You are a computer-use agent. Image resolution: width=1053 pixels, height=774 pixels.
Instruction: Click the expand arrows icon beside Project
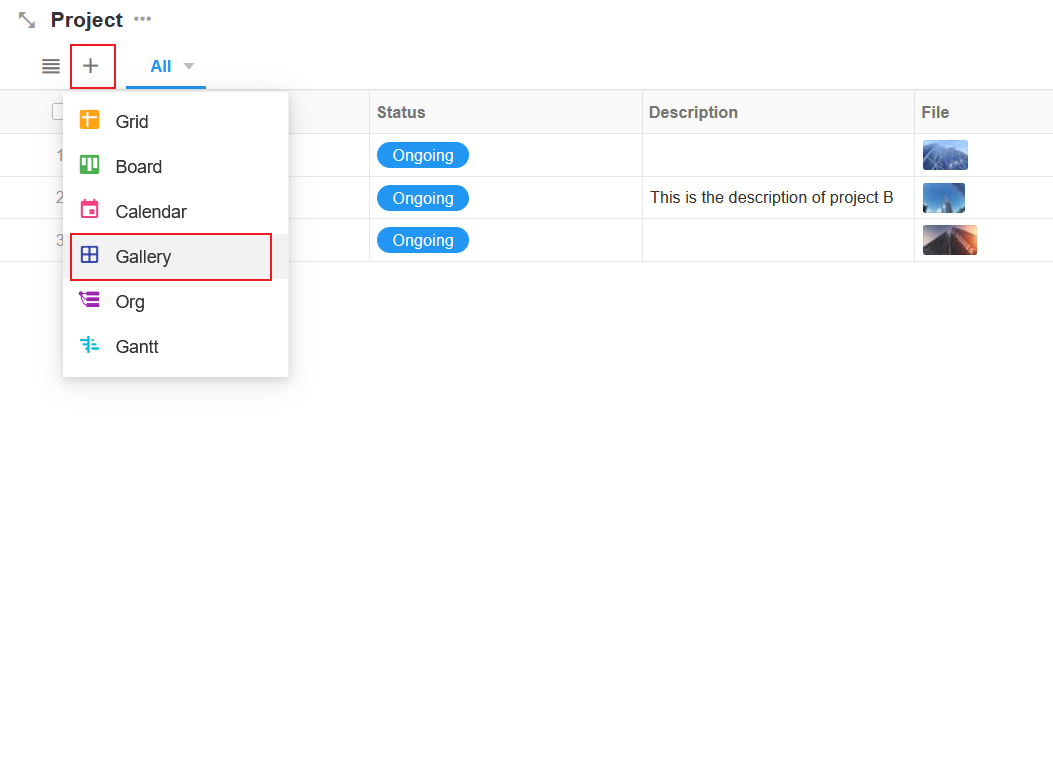27,20
